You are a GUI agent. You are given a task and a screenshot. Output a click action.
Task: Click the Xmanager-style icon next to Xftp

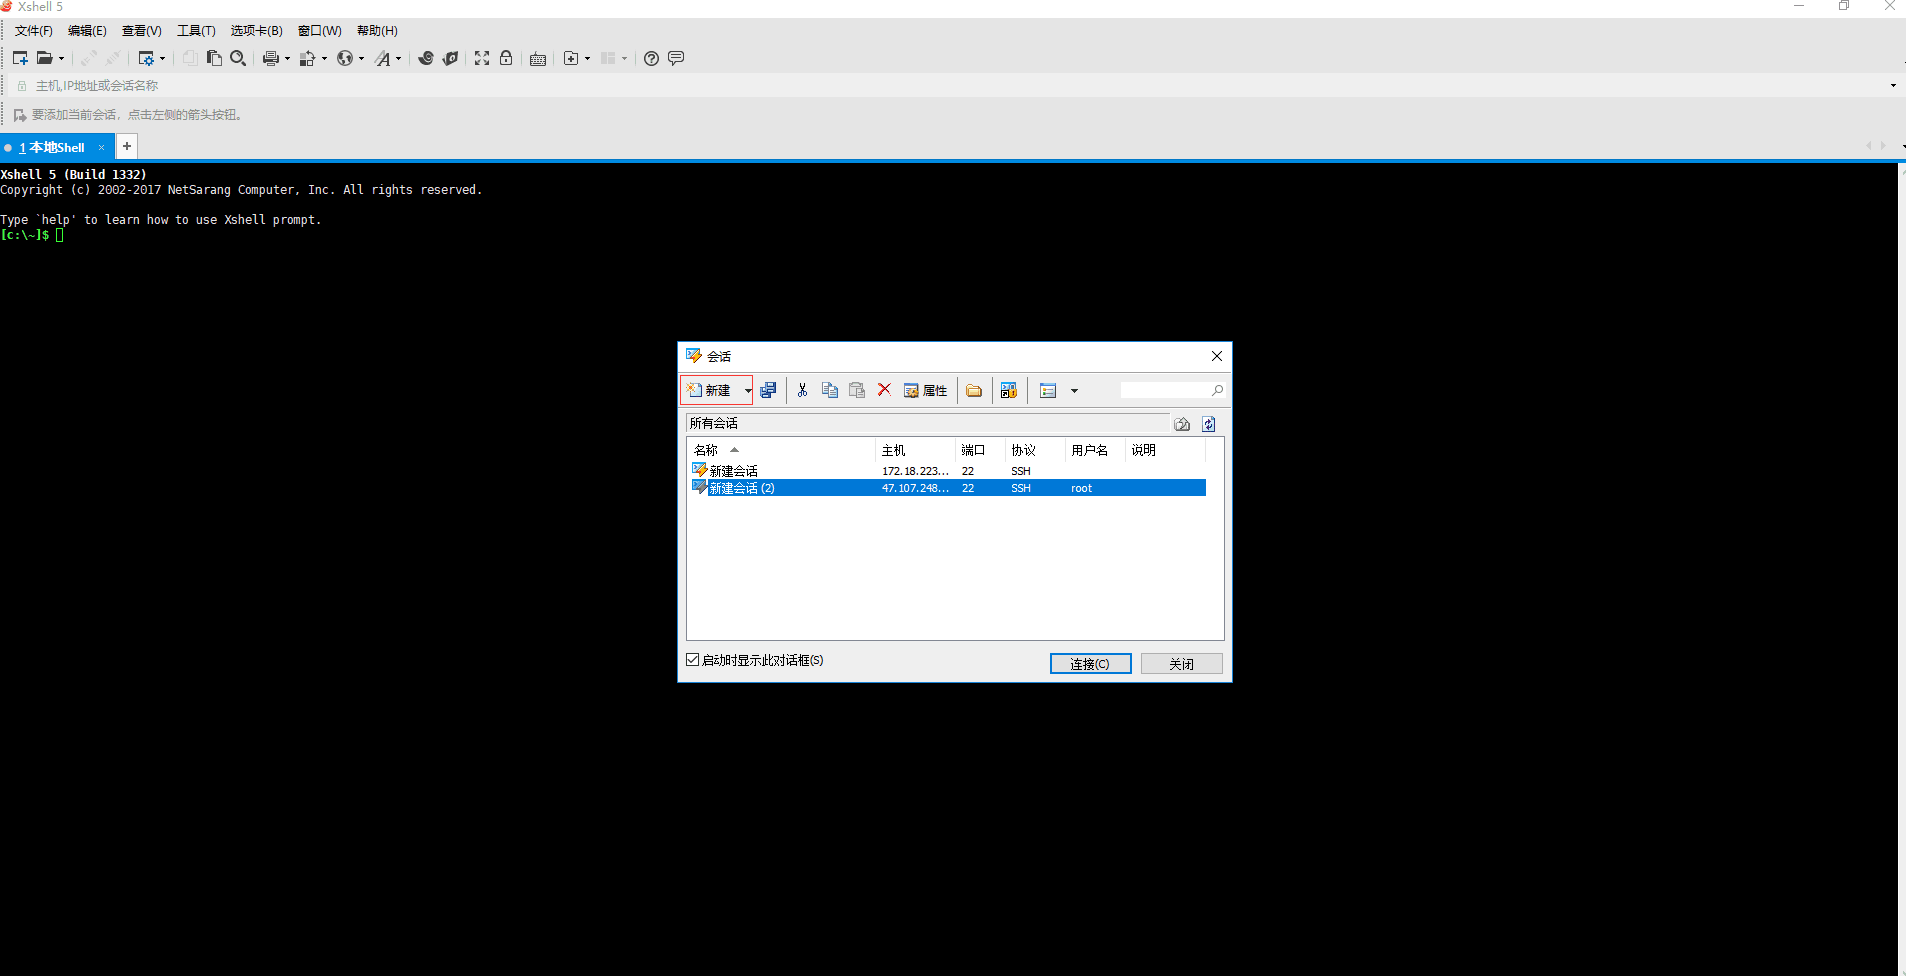tap(451, 58)
